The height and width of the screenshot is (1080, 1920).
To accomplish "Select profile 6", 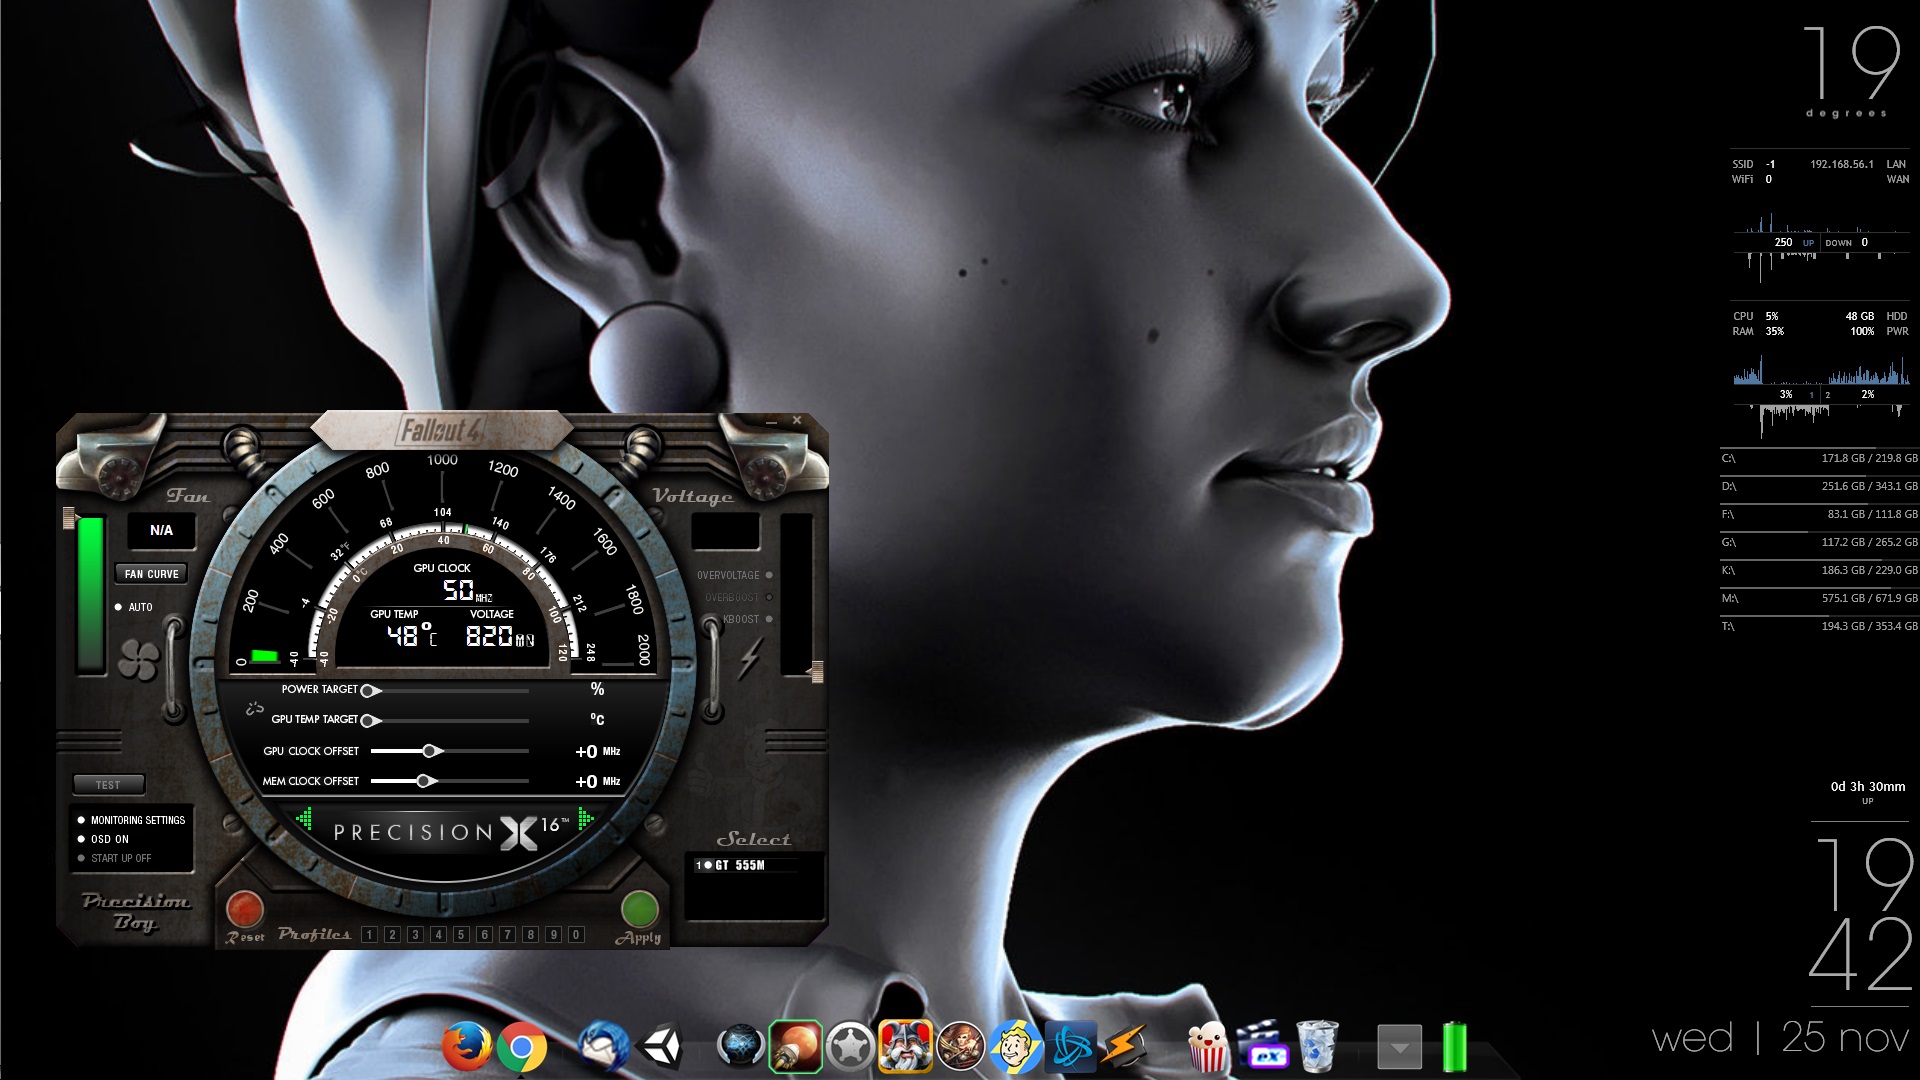I will [x=484, y=935].
